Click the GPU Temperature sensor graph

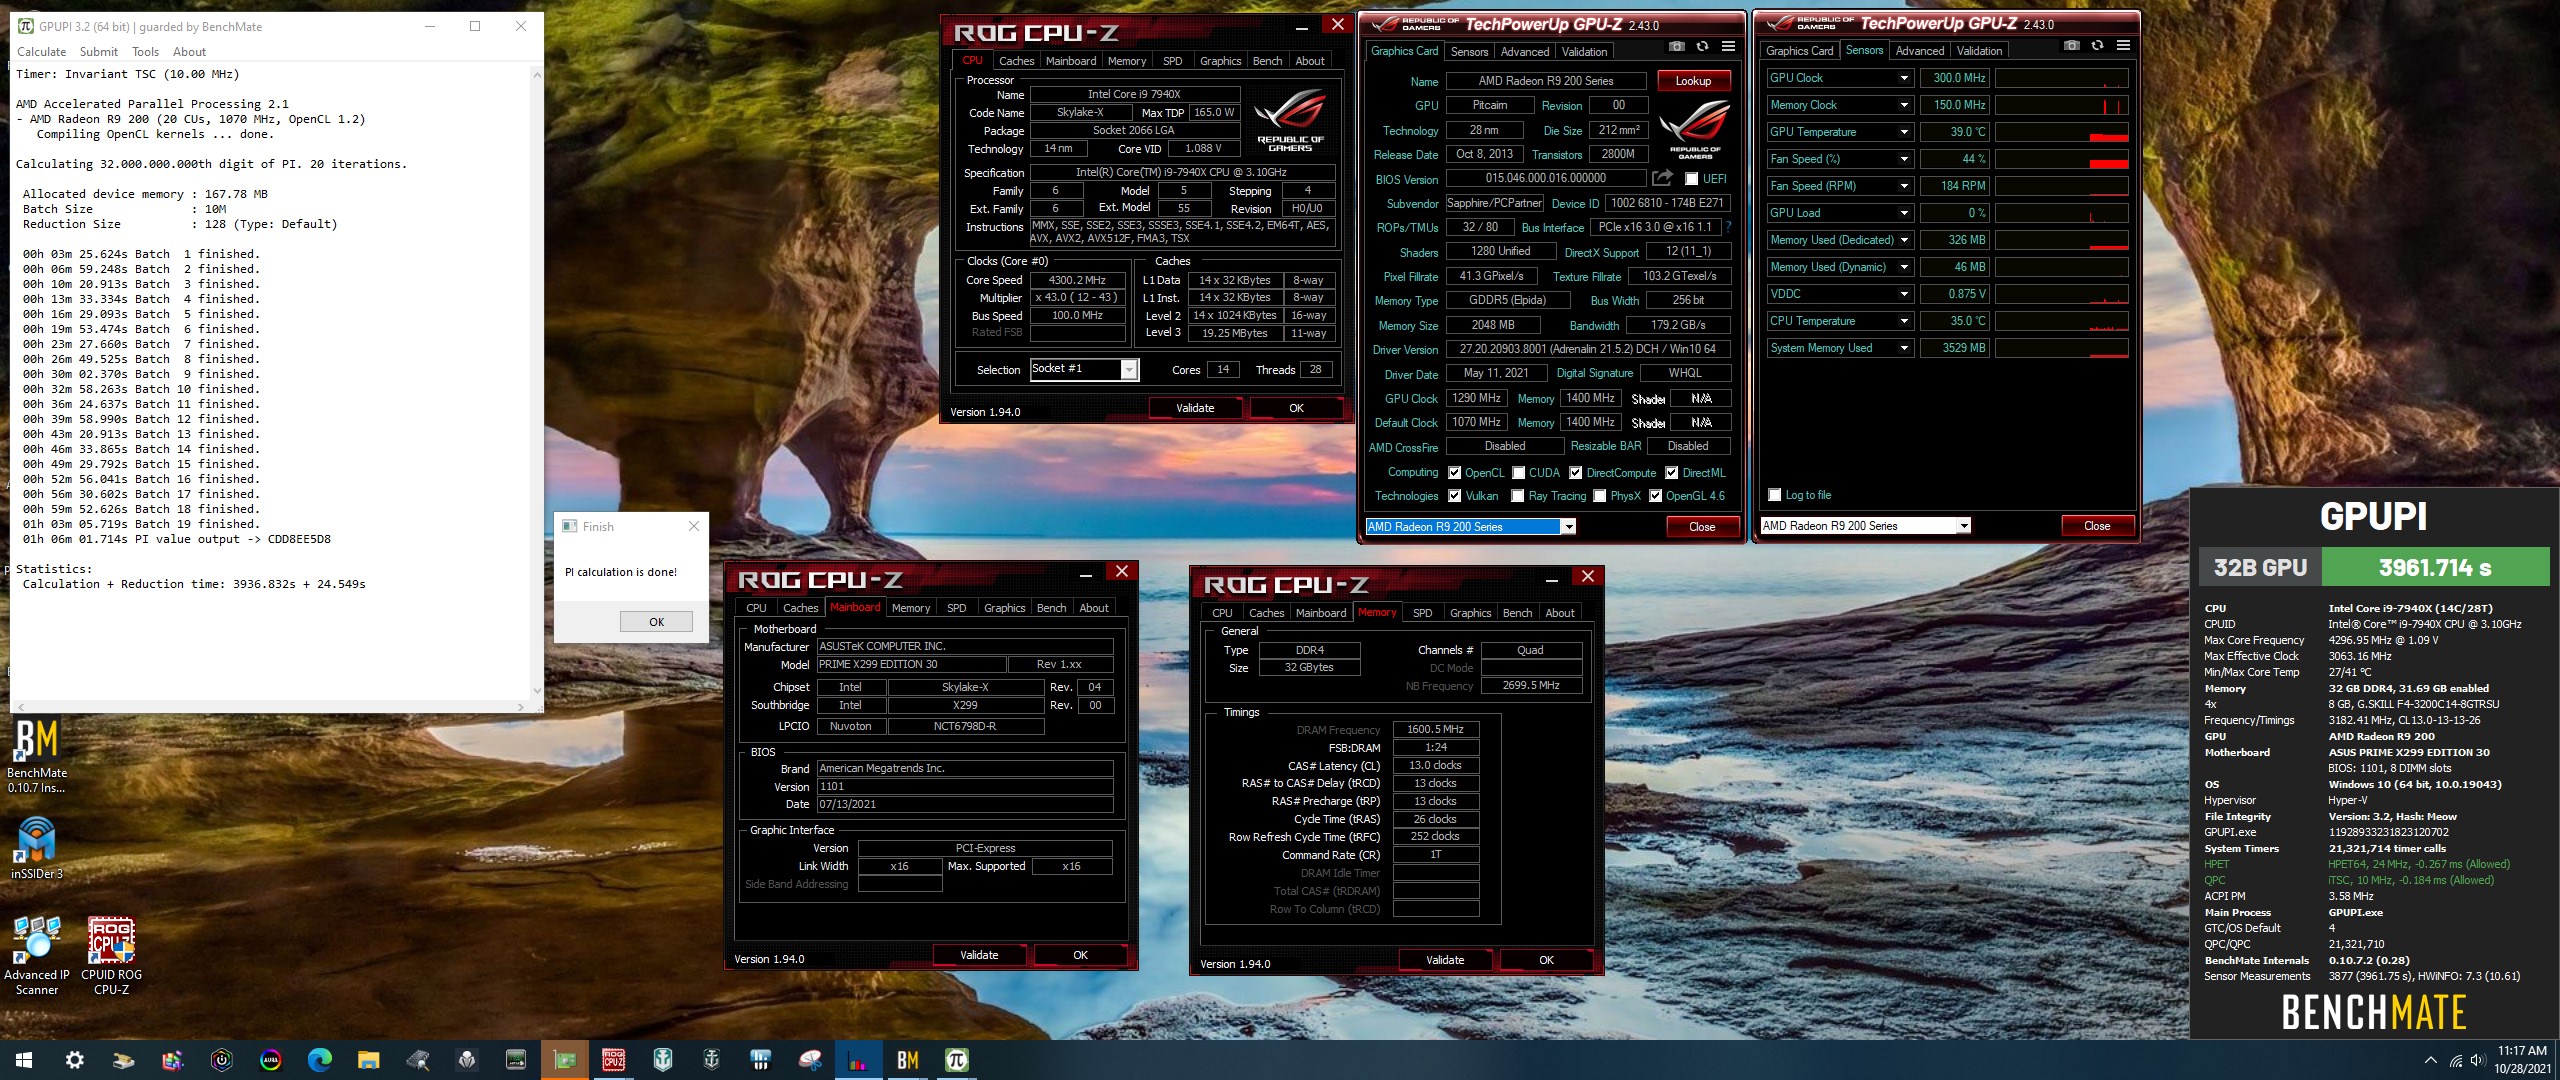pyautogui.click(x=2062, y=132)
